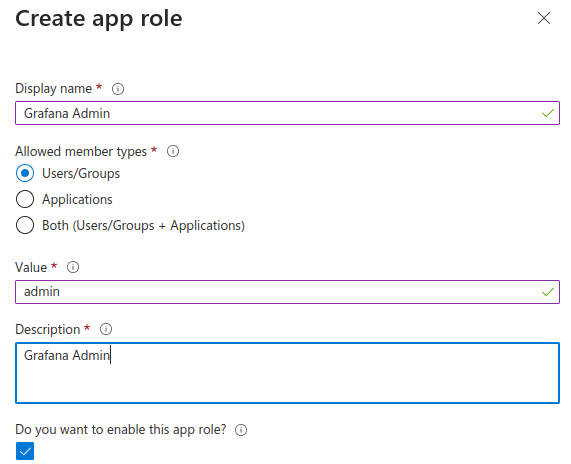Click the green checkmark in Value field
This screenshot has width=571, height=464.
(x=548, y=292)
